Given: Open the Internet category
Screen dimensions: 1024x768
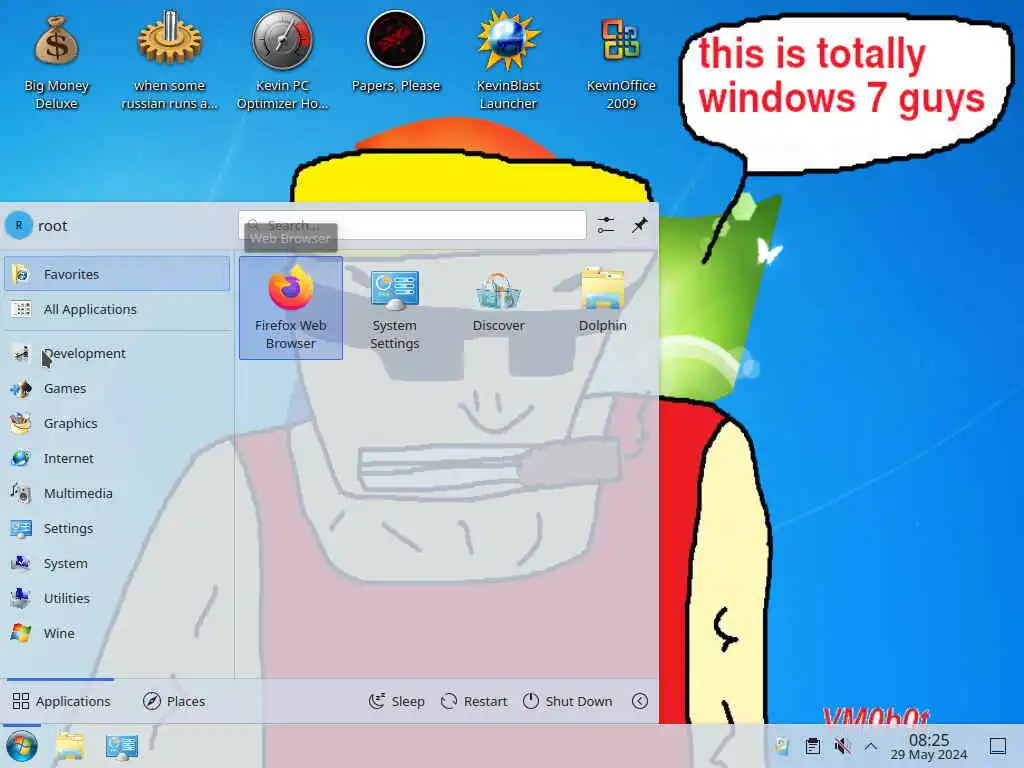Looking at the screenshot, I should pos(117,458).
